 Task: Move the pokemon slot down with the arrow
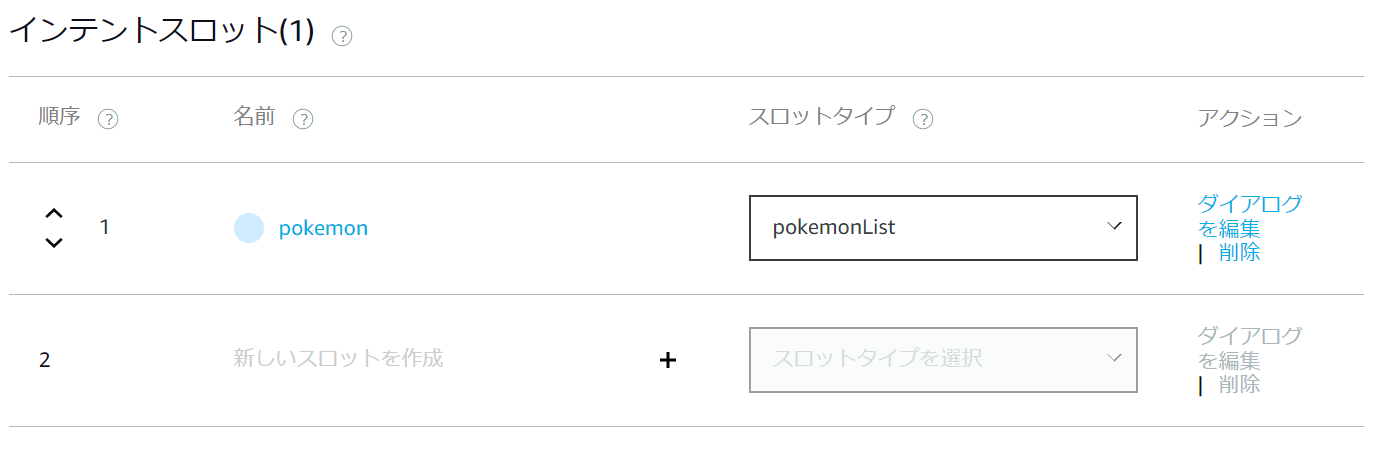point(55,242)
